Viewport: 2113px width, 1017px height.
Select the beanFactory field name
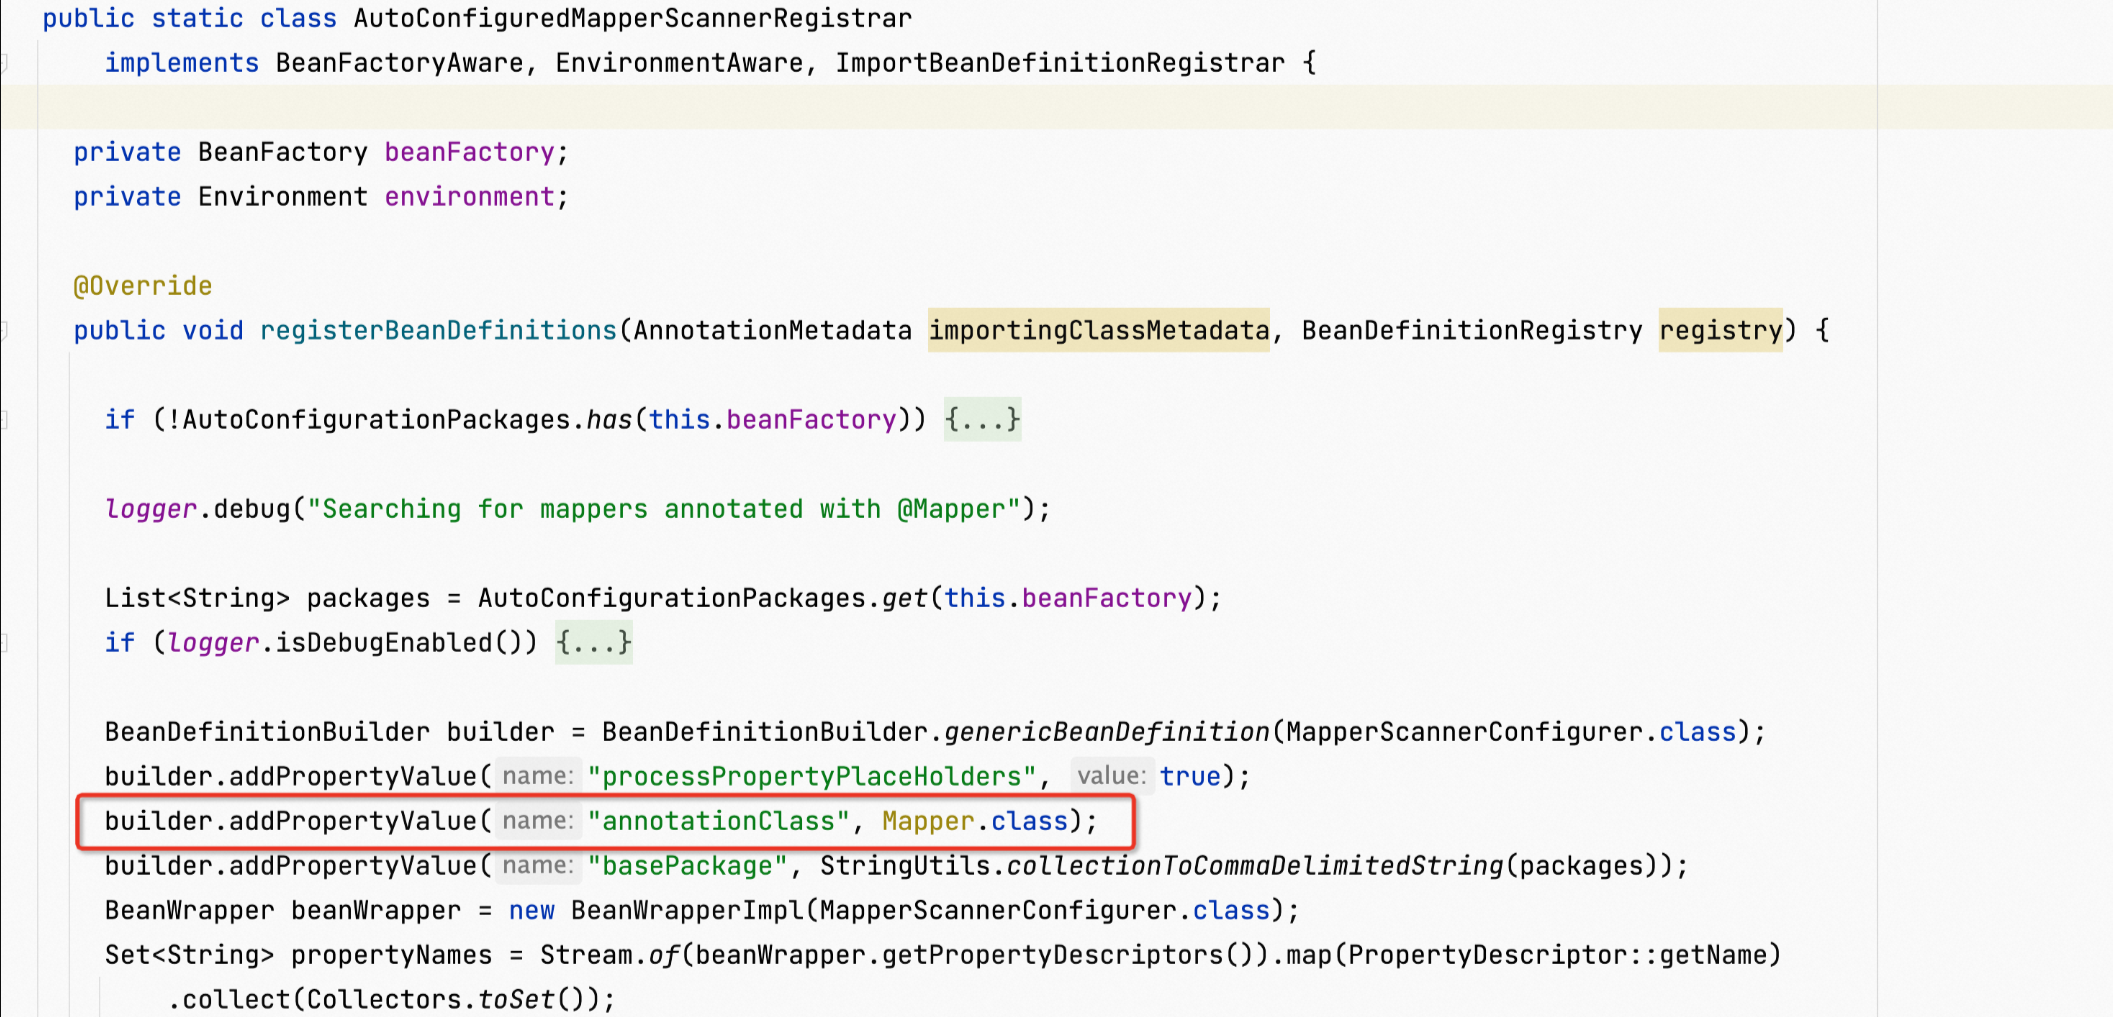[x=469, y=151]
